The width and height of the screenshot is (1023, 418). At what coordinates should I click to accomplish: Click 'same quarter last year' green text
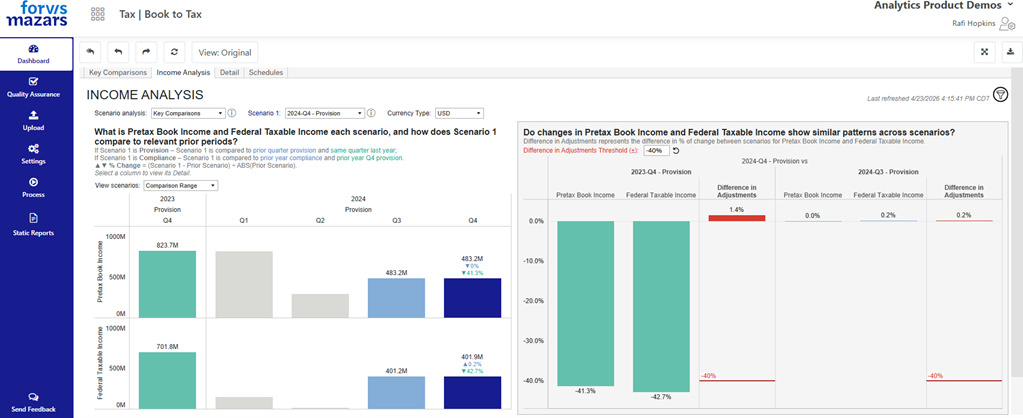(363, 150)
